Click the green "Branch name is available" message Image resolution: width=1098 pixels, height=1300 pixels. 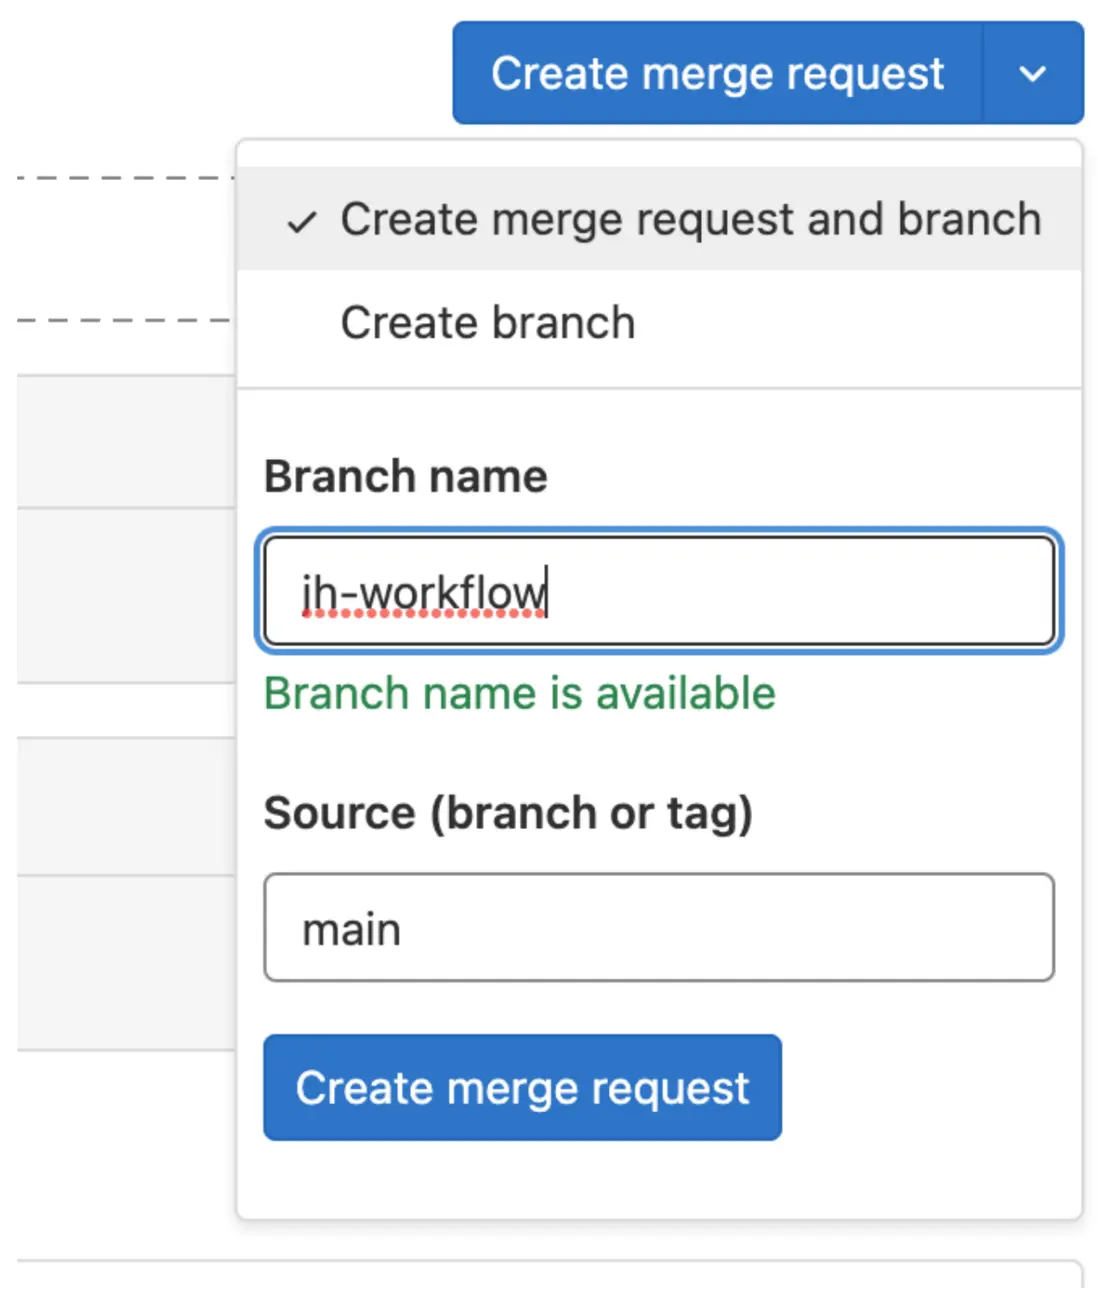click(519, 693)
